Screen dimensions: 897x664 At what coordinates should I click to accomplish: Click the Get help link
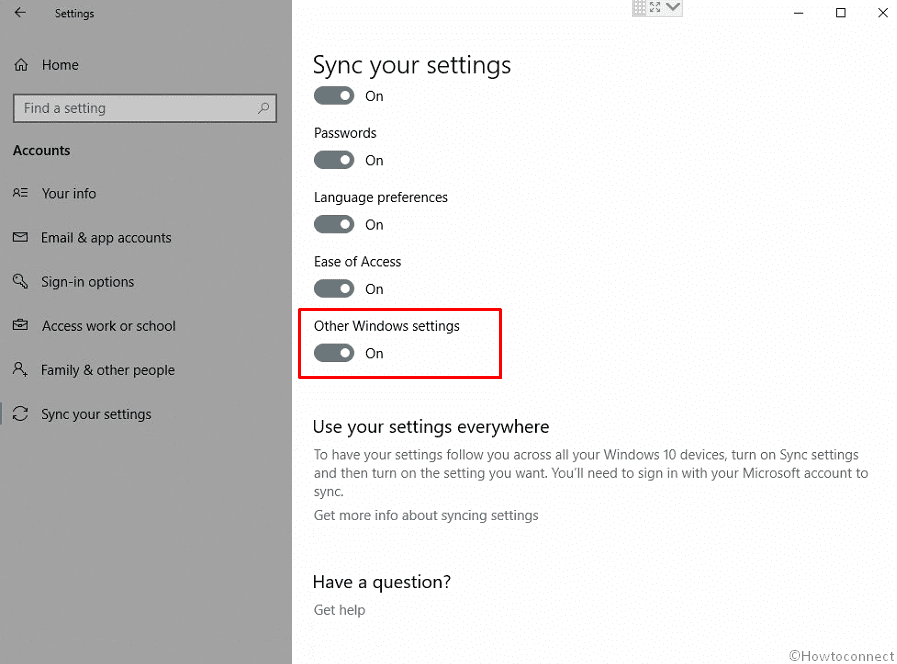[x=339, y=610]
